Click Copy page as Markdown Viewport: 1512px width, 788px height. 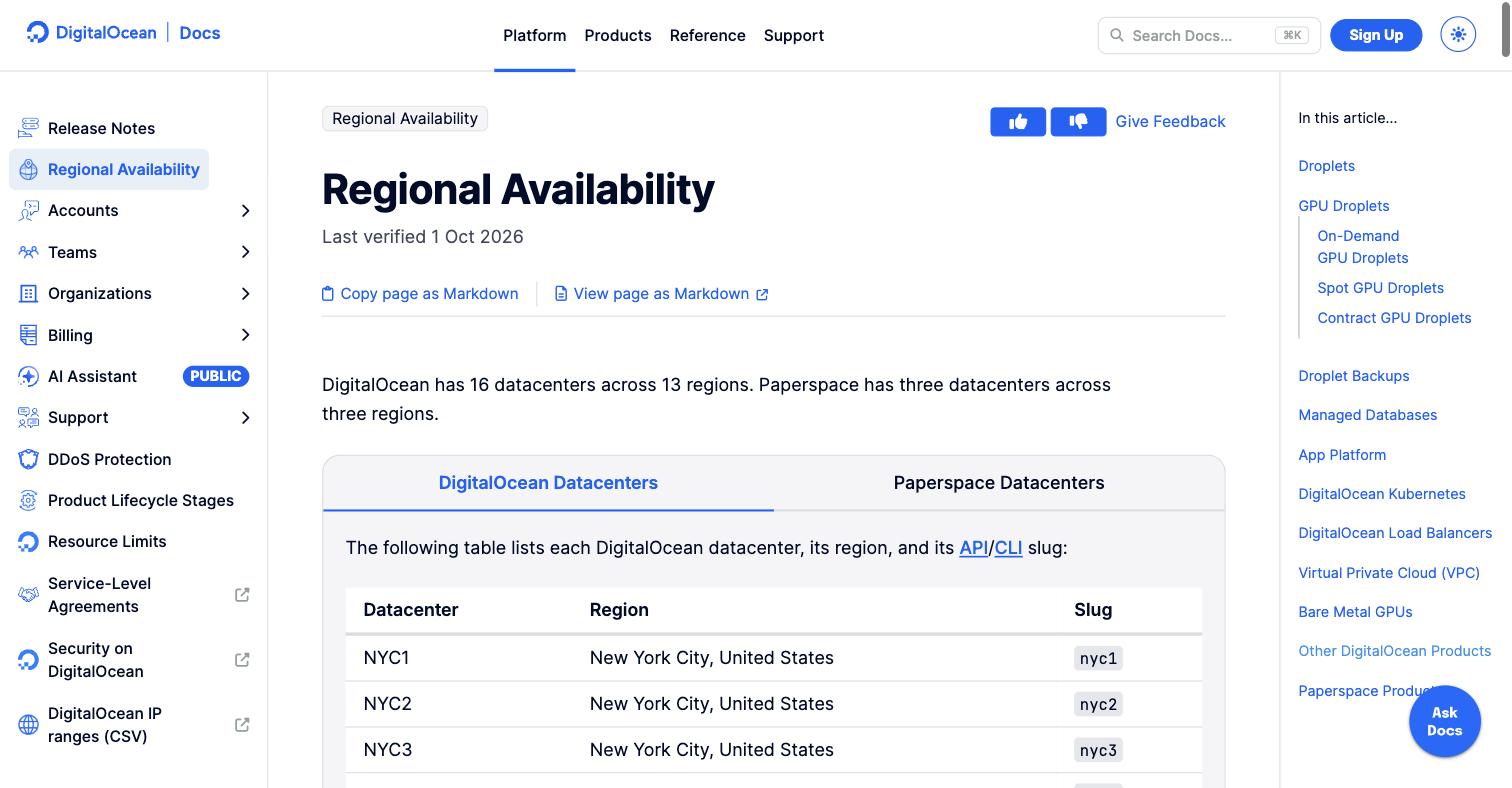(420, 294)
